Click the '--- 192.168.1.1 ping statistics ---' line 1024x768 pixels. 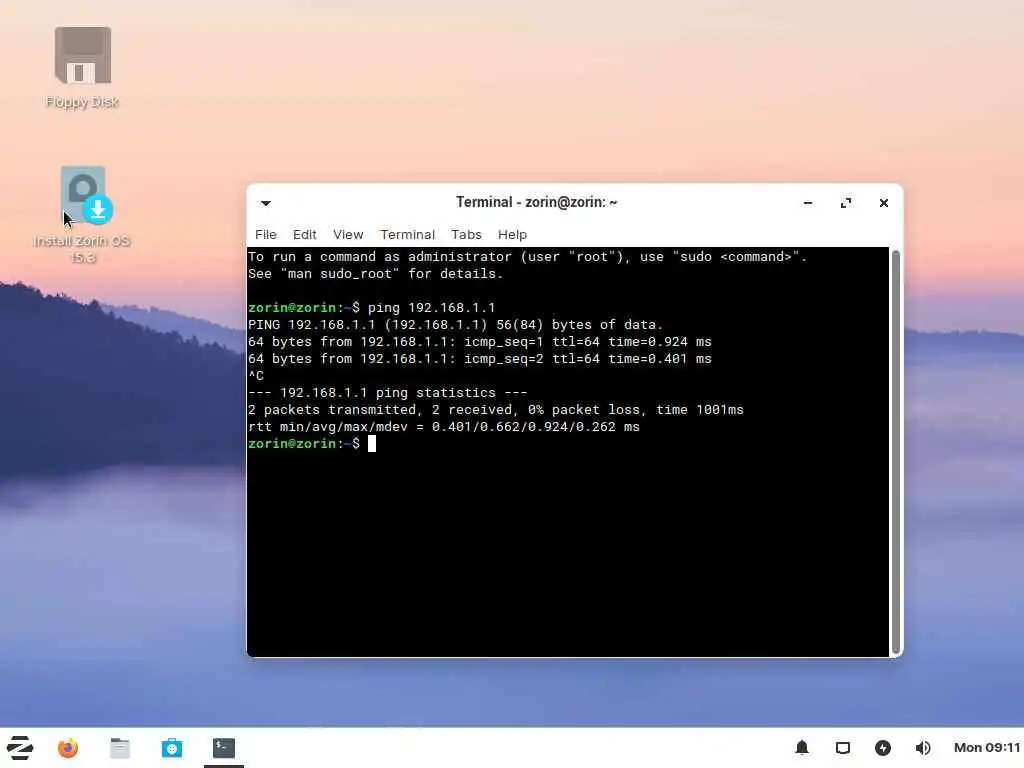pyautogui.click(x=388, y=392)
